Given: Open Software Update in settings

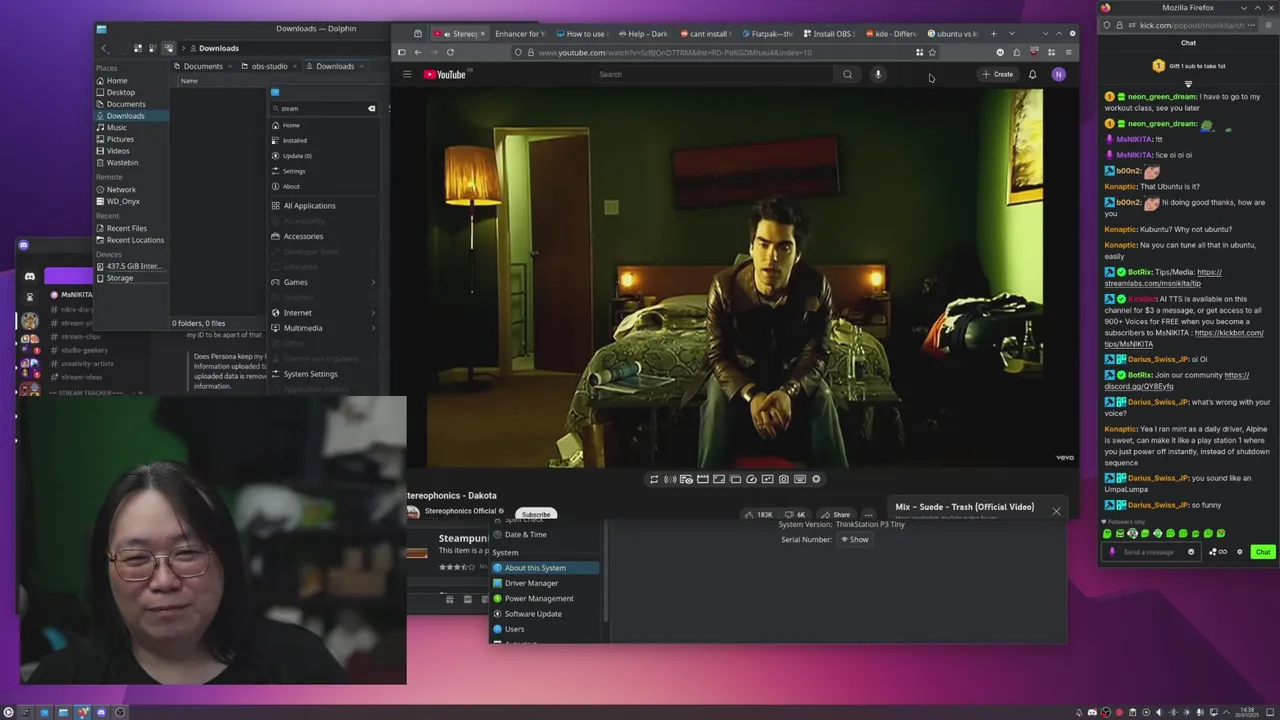Looking at the screenshot, I should (x=545, y=614).
